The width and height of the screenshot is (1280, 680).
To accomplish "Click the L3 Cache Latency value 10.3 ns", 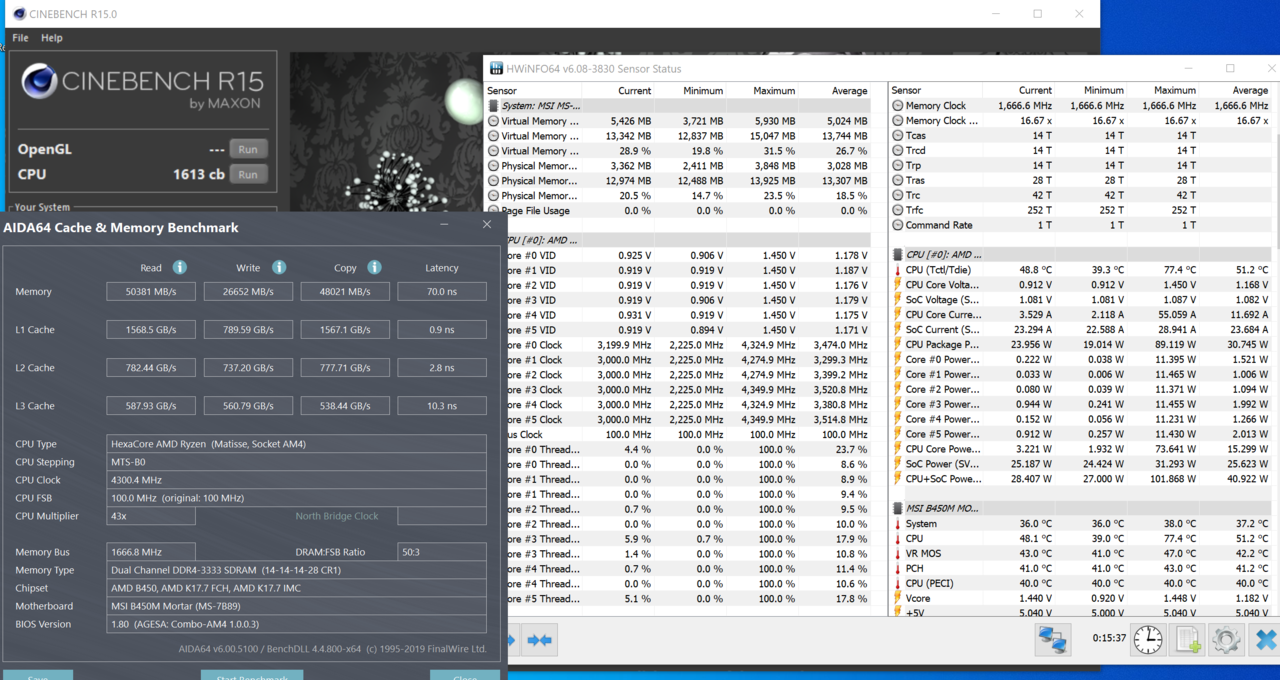I will [442, 406].
